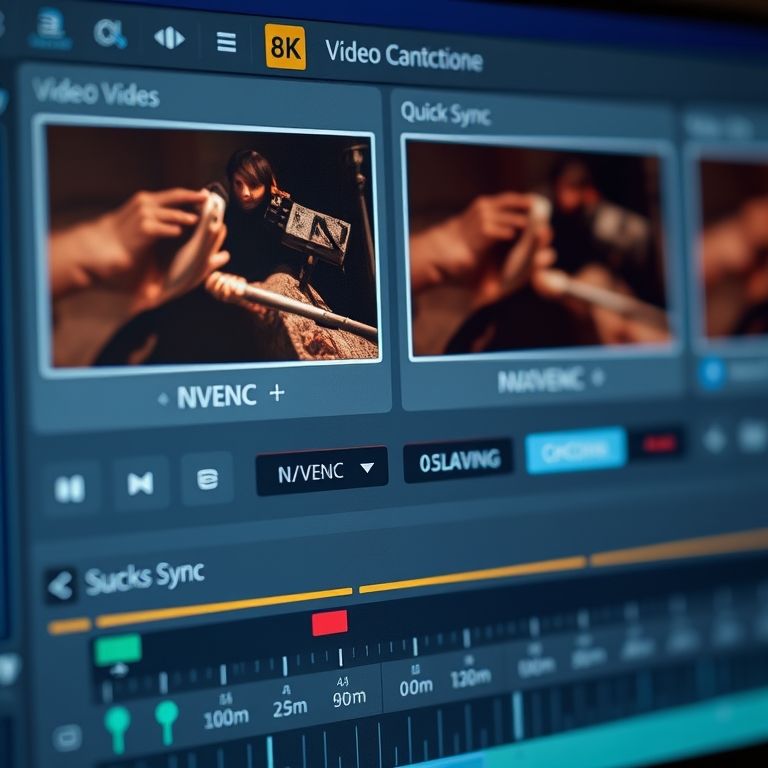
Task: Open the hamburger menu icon
Action: [226, 43]
